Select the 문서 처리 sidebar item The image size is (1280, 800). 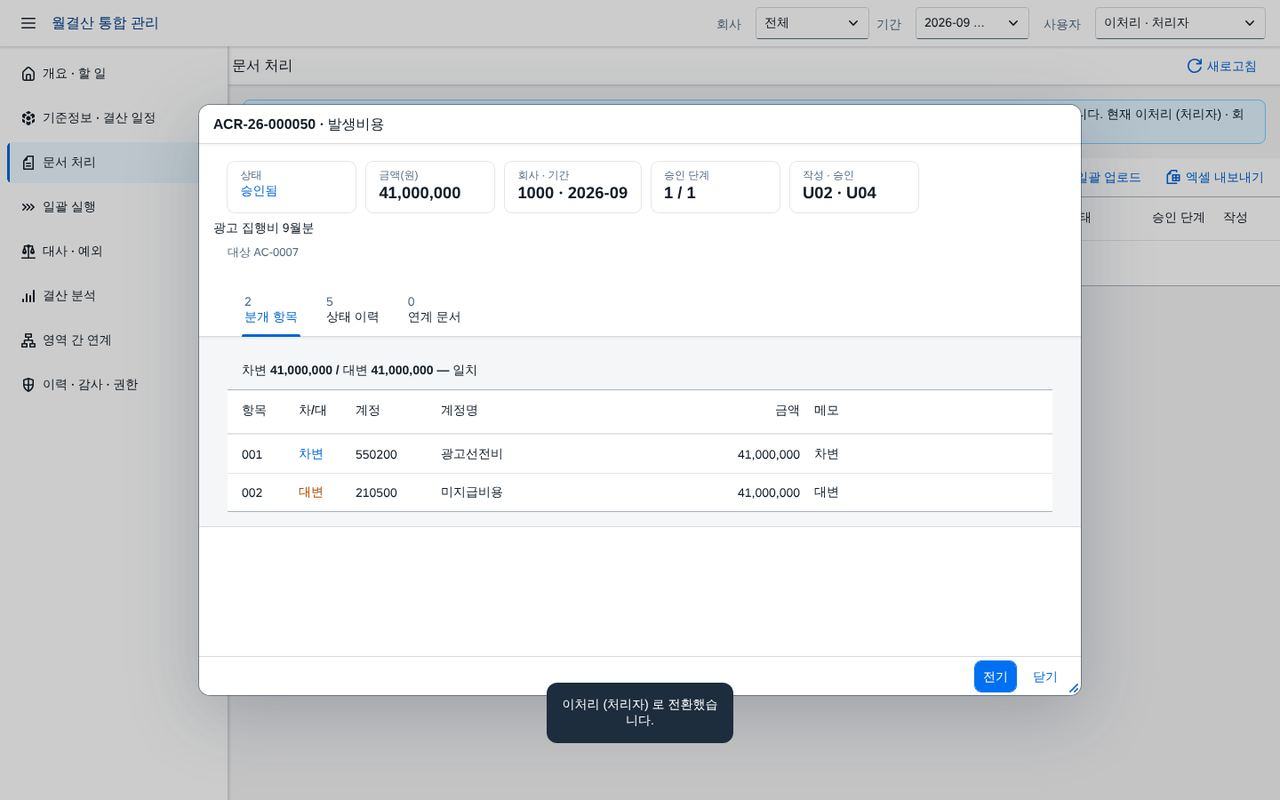click(117, 162)
